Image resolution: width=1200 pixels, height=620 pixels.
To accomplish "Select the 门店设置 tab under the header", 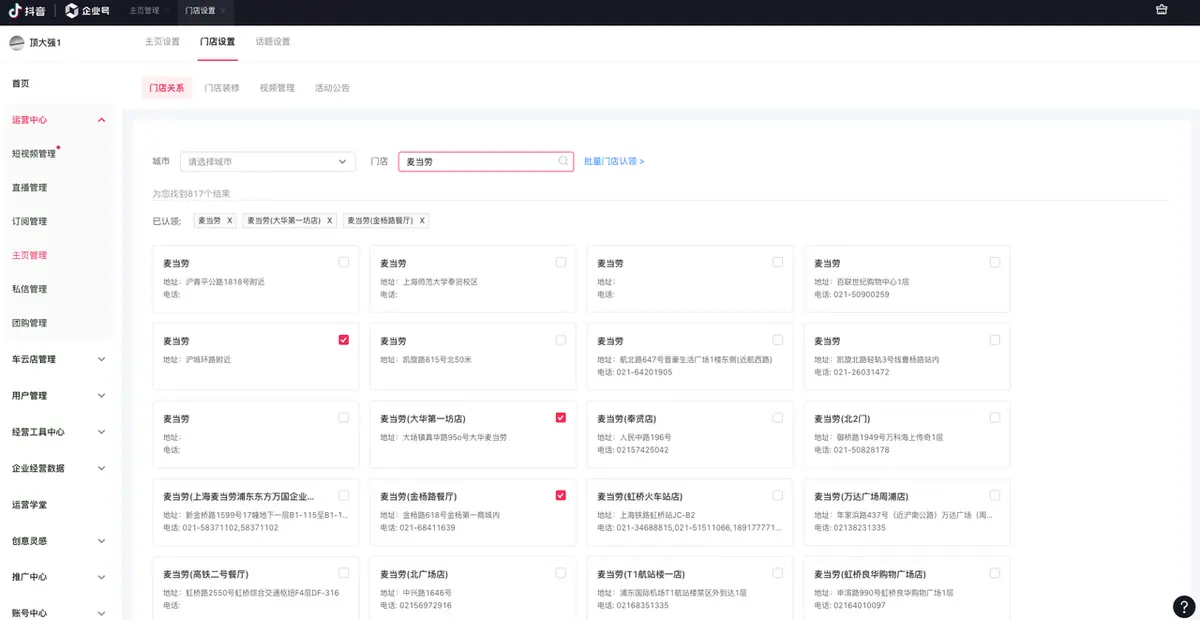I will coord(217,42).
